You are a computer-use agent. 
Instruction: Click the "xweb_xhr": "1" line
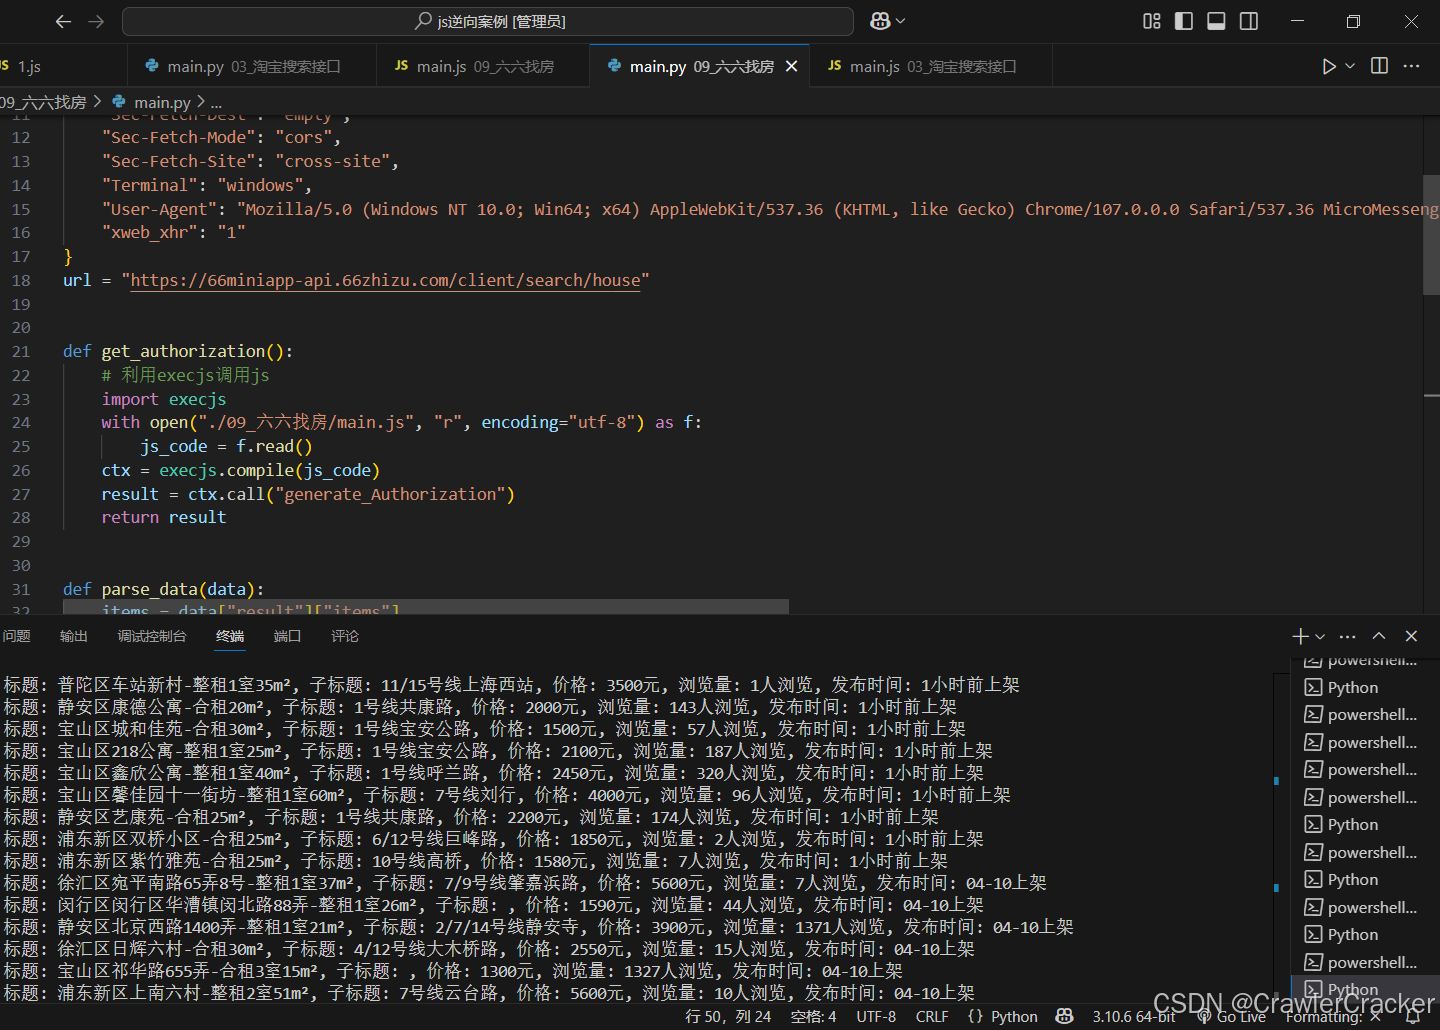pyautogui.click(x=174, y=232)
